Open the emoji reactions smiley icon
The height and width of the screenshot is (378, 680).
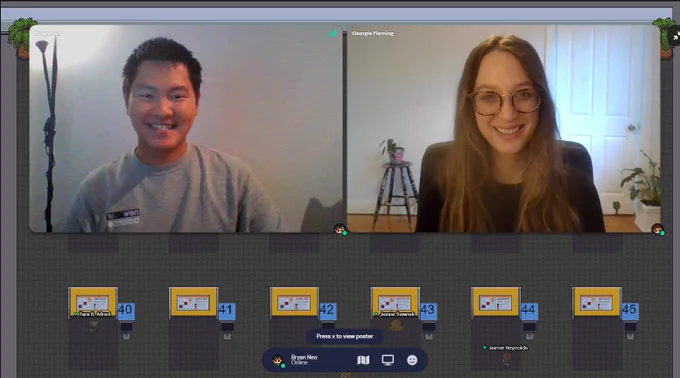(x=412, y=360)
